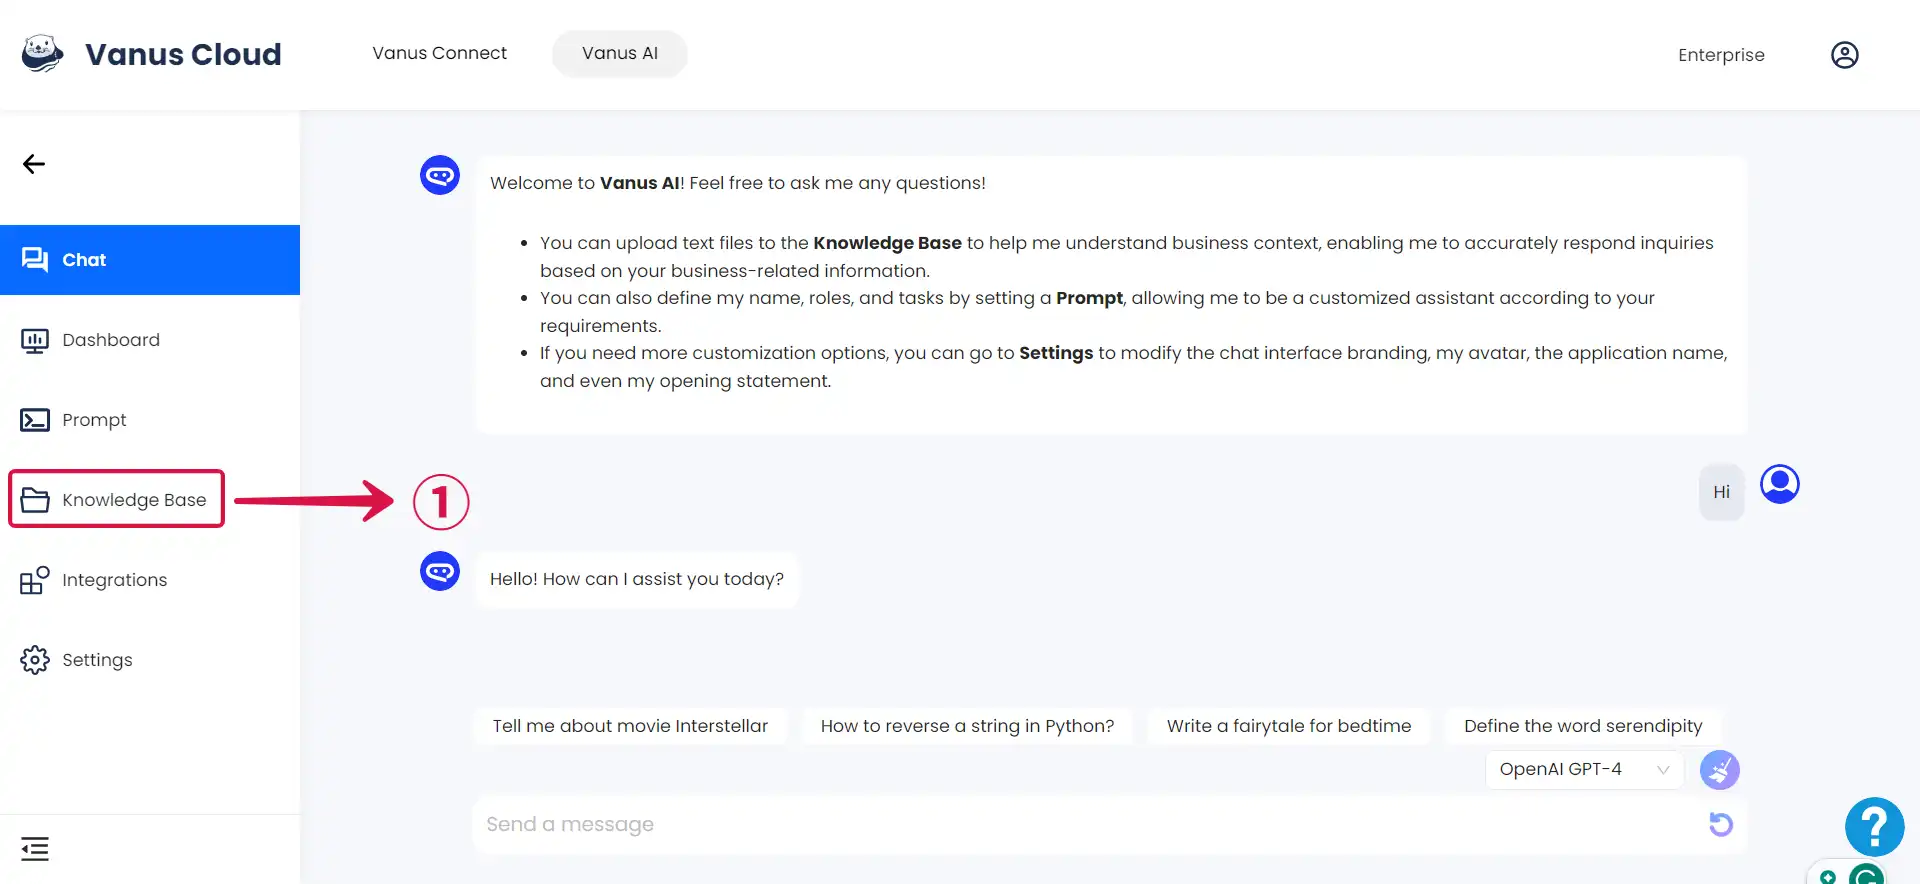Click the 'Hello! How can I assist' reply
The height and width of the screenshot is (884, 1920).
pos(637,579)
